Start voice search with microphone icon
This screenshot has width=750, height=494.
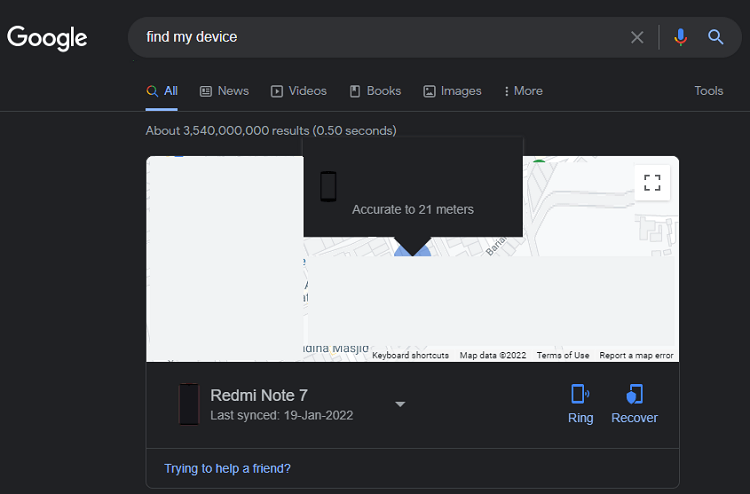pyautogui.click(x=681, y=37)
